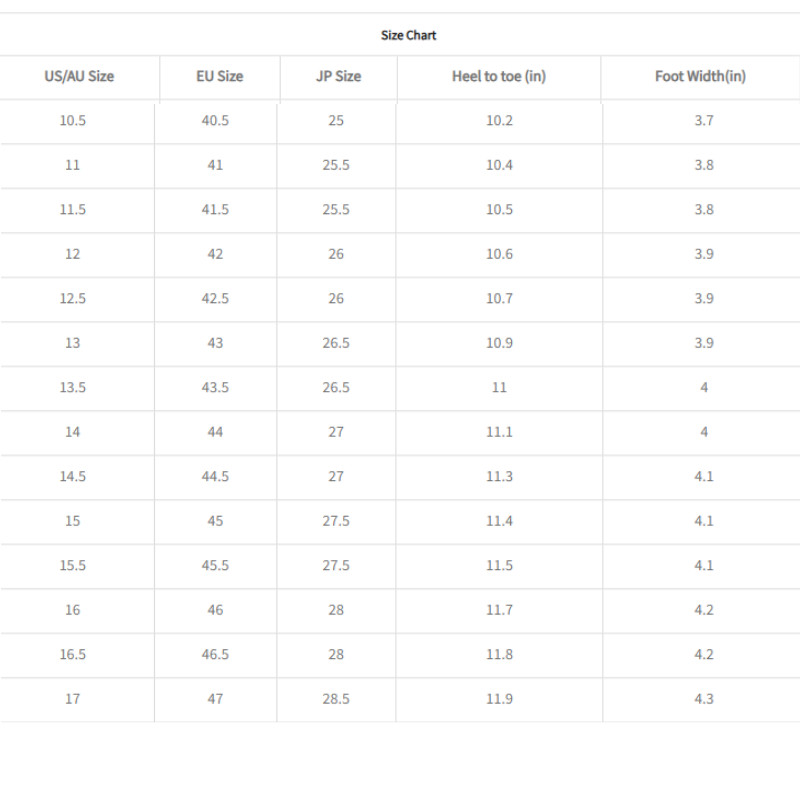800x800 pixels.
Task: Select US/AU size 15 cell
Action: coord(72,520)
